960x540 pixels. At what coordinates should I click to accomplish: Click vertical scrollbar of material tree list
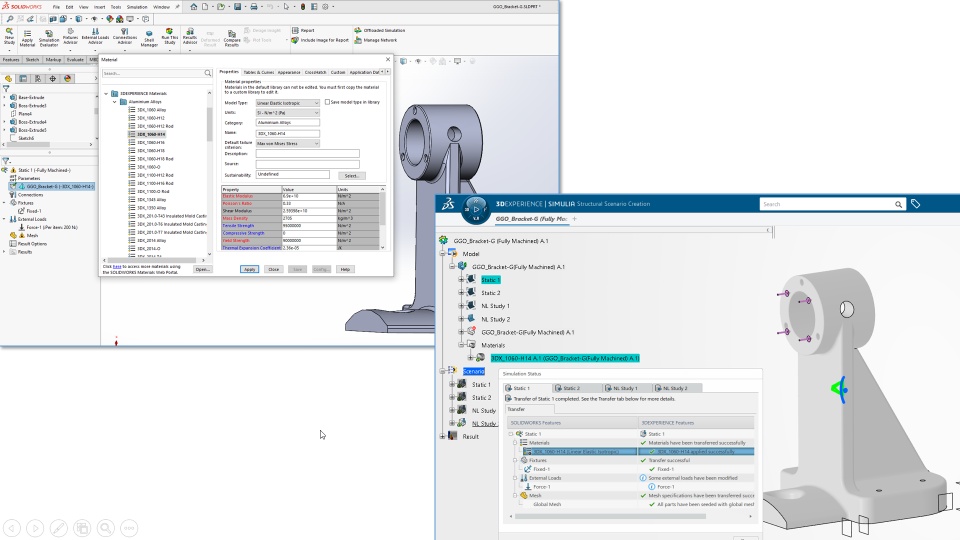[x=209, y=126]
